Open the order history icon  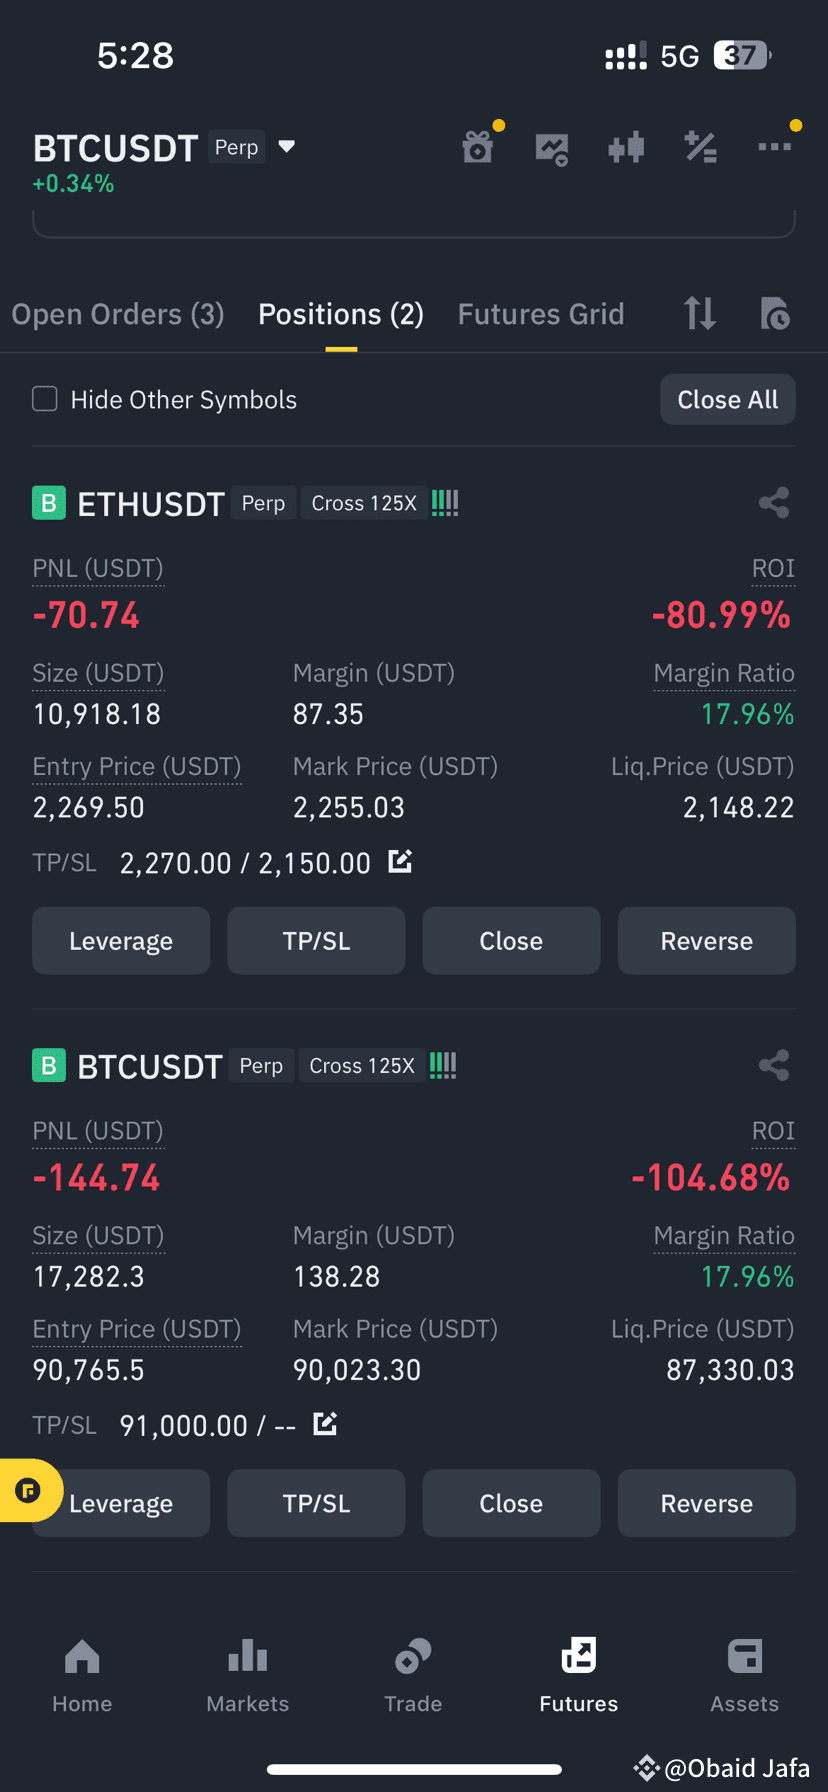pyautogui.click(x=775, y=314)
